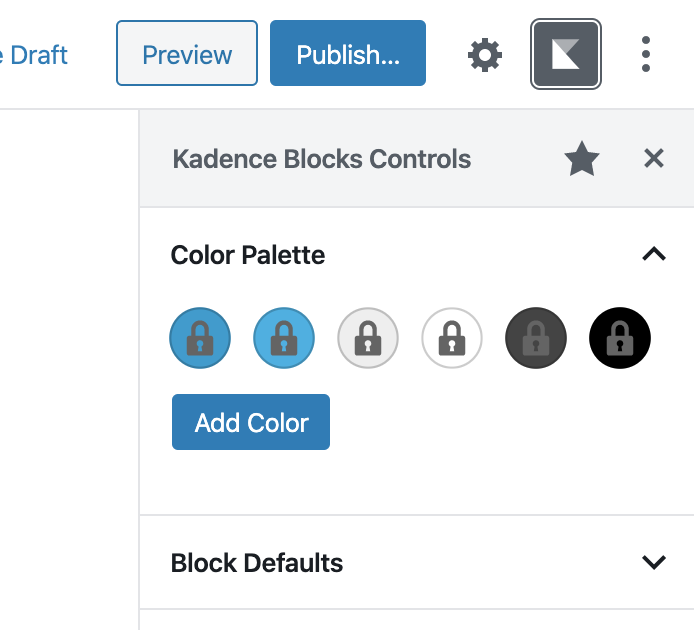The image size is (694, 630).
Task: Toggle the Kadence Blocks Controls icon
Action: tap(566, 54)
